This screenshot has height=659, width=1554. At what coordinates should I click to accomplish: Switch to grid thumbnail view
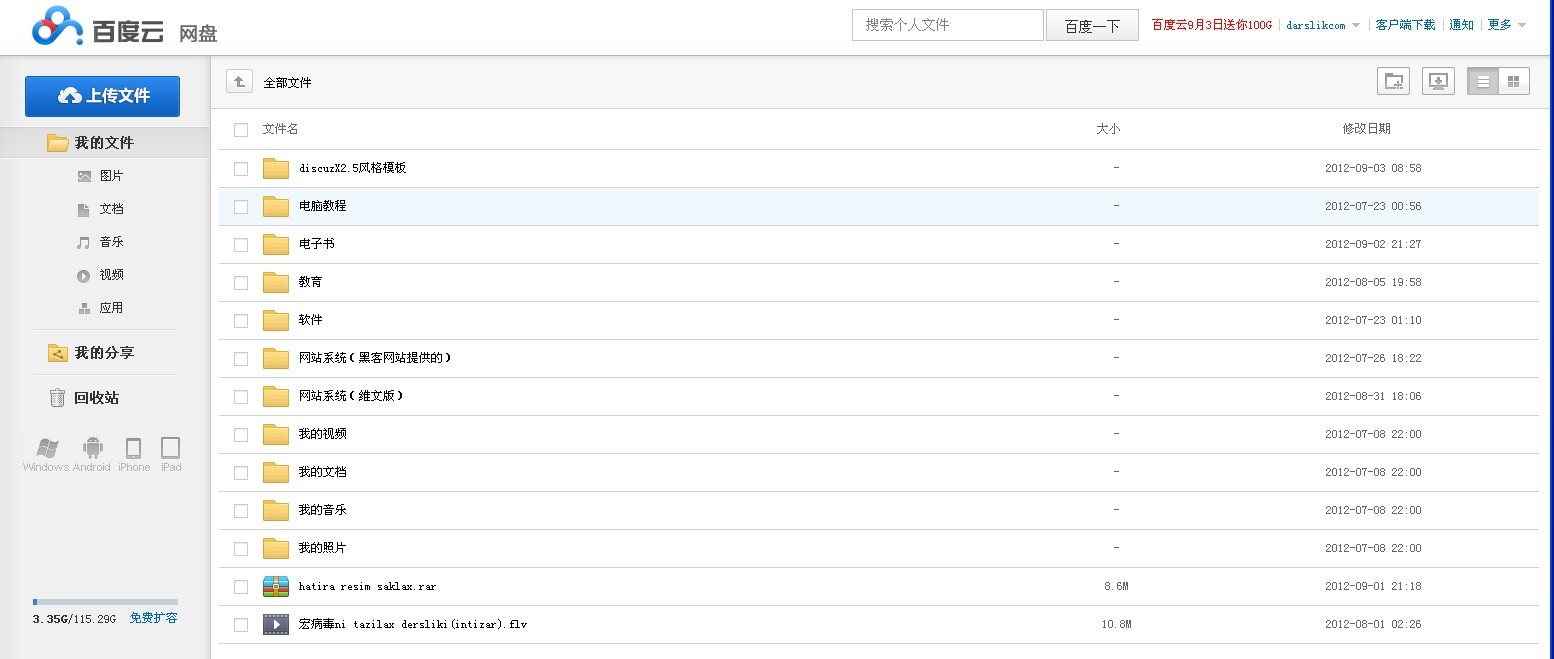coord(1514,82)
